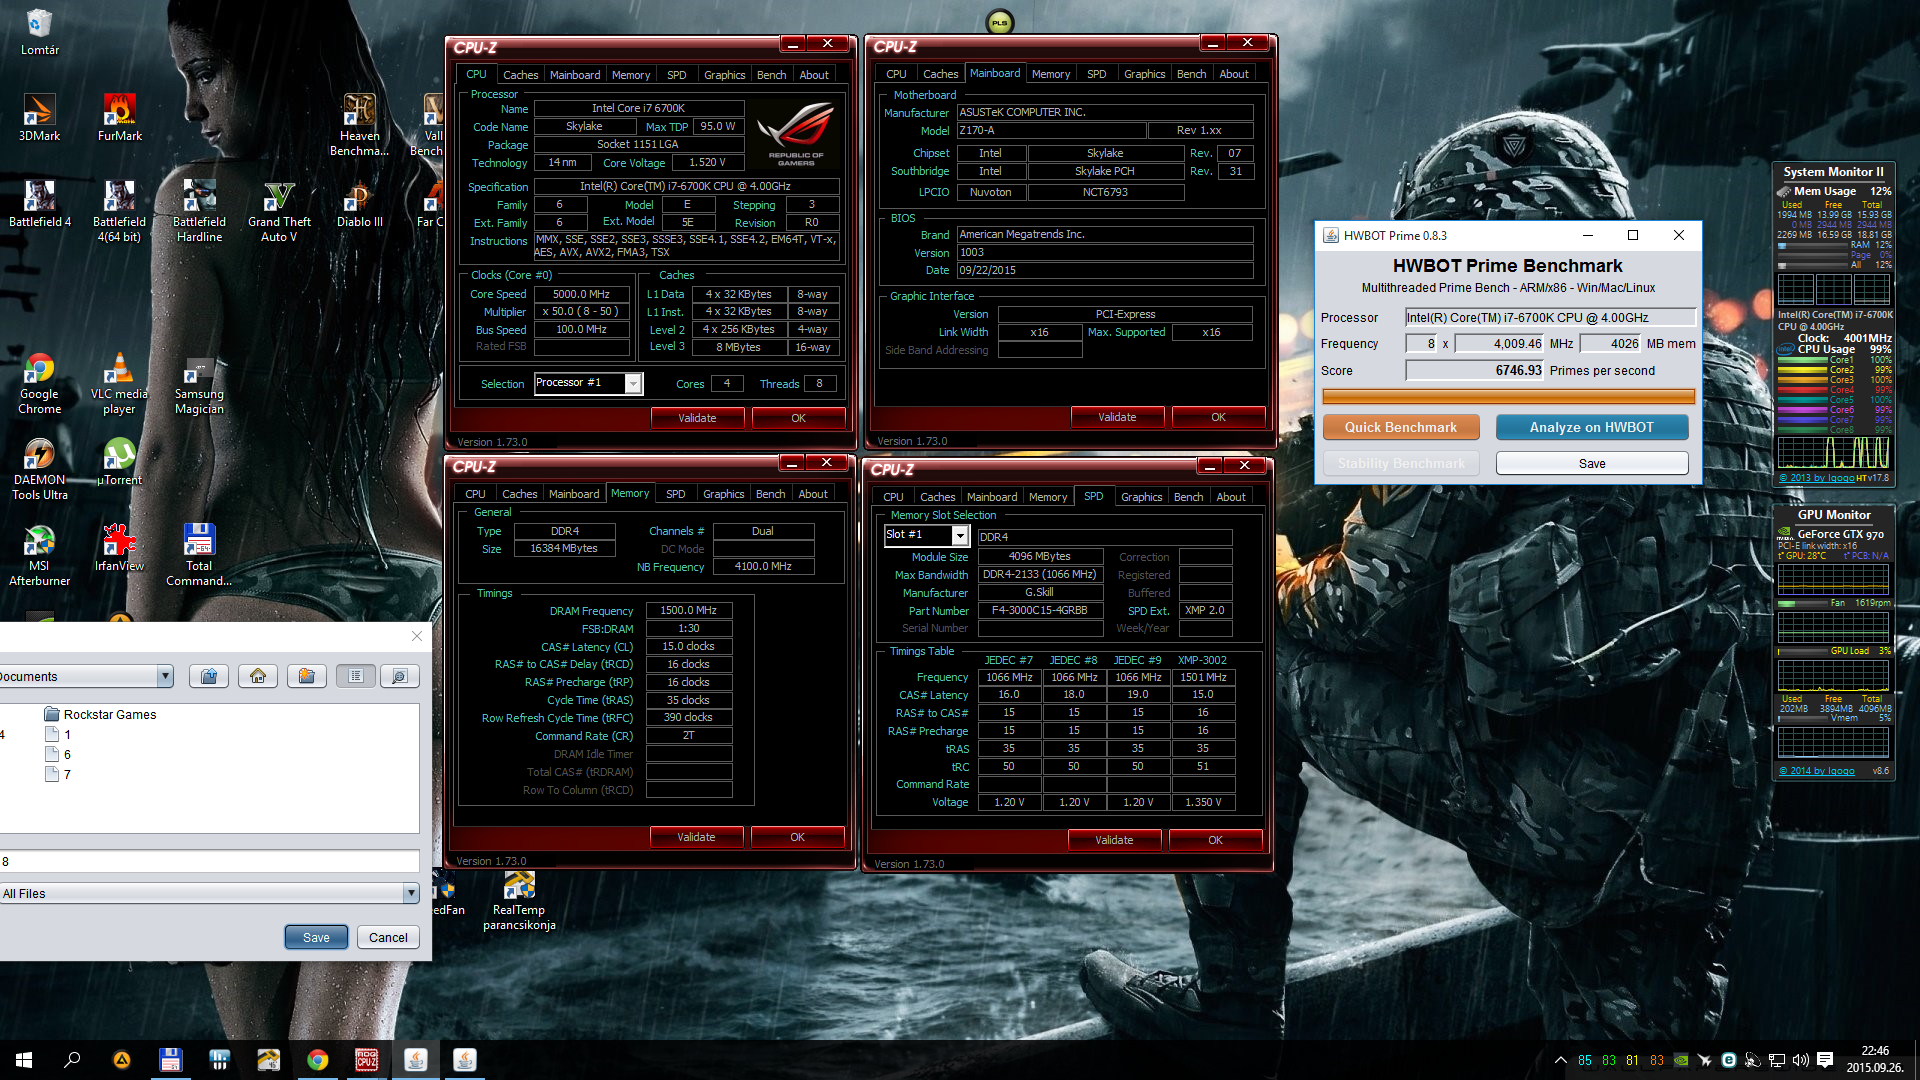
Task: Expand the Documents look-in dropdown
Action: [x=165, y=677]
